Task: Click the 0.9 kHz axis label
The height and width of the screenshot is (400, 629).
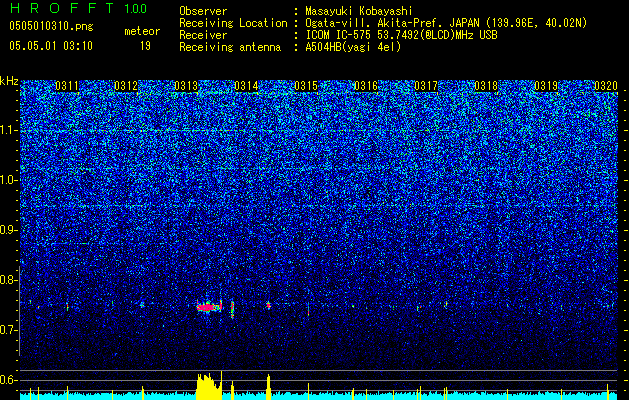Action: pyautogui.click(x=8, y=230)
